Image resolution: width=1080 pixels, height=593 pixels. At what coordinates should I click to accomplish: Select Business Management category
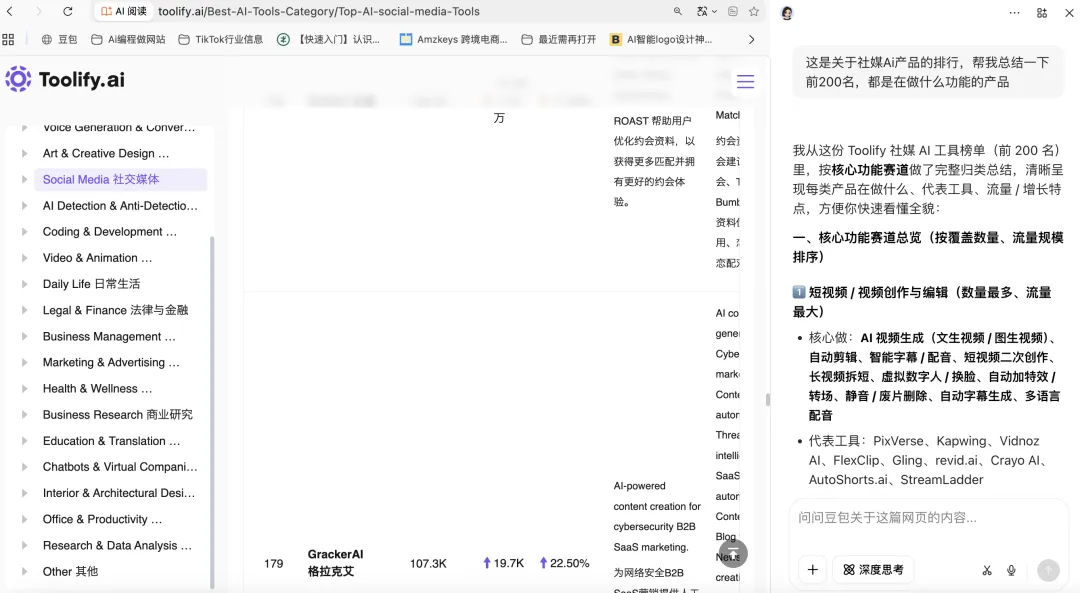109,336
